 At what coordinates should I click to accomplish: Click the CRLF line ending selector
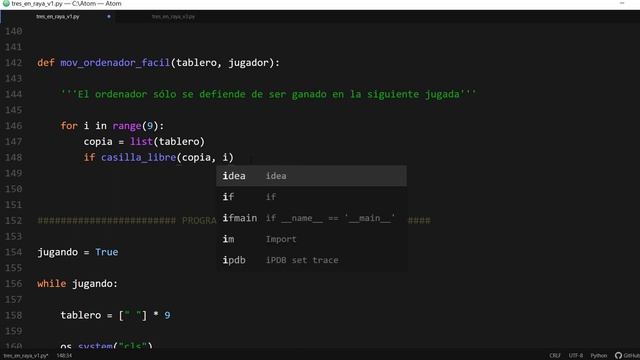click(x=555, y=356)
